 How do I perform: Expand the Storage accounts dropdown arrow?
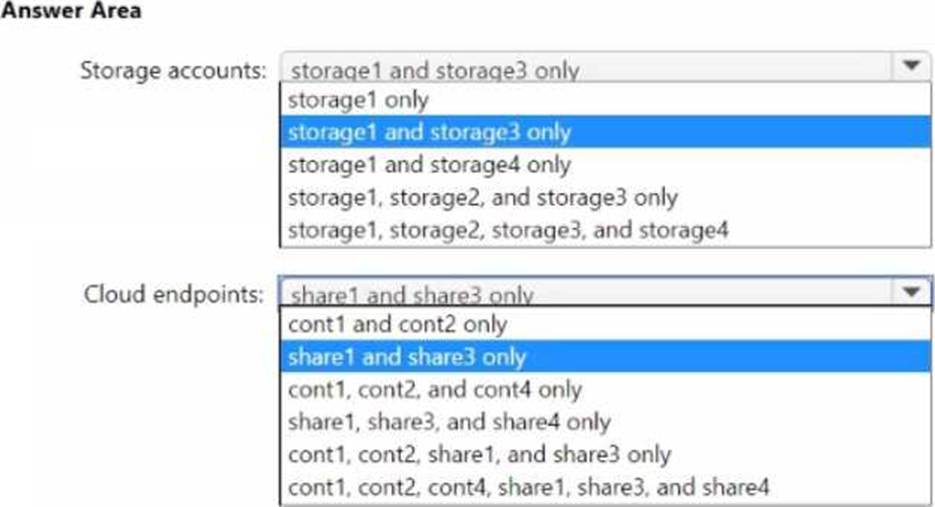[910, 67]
